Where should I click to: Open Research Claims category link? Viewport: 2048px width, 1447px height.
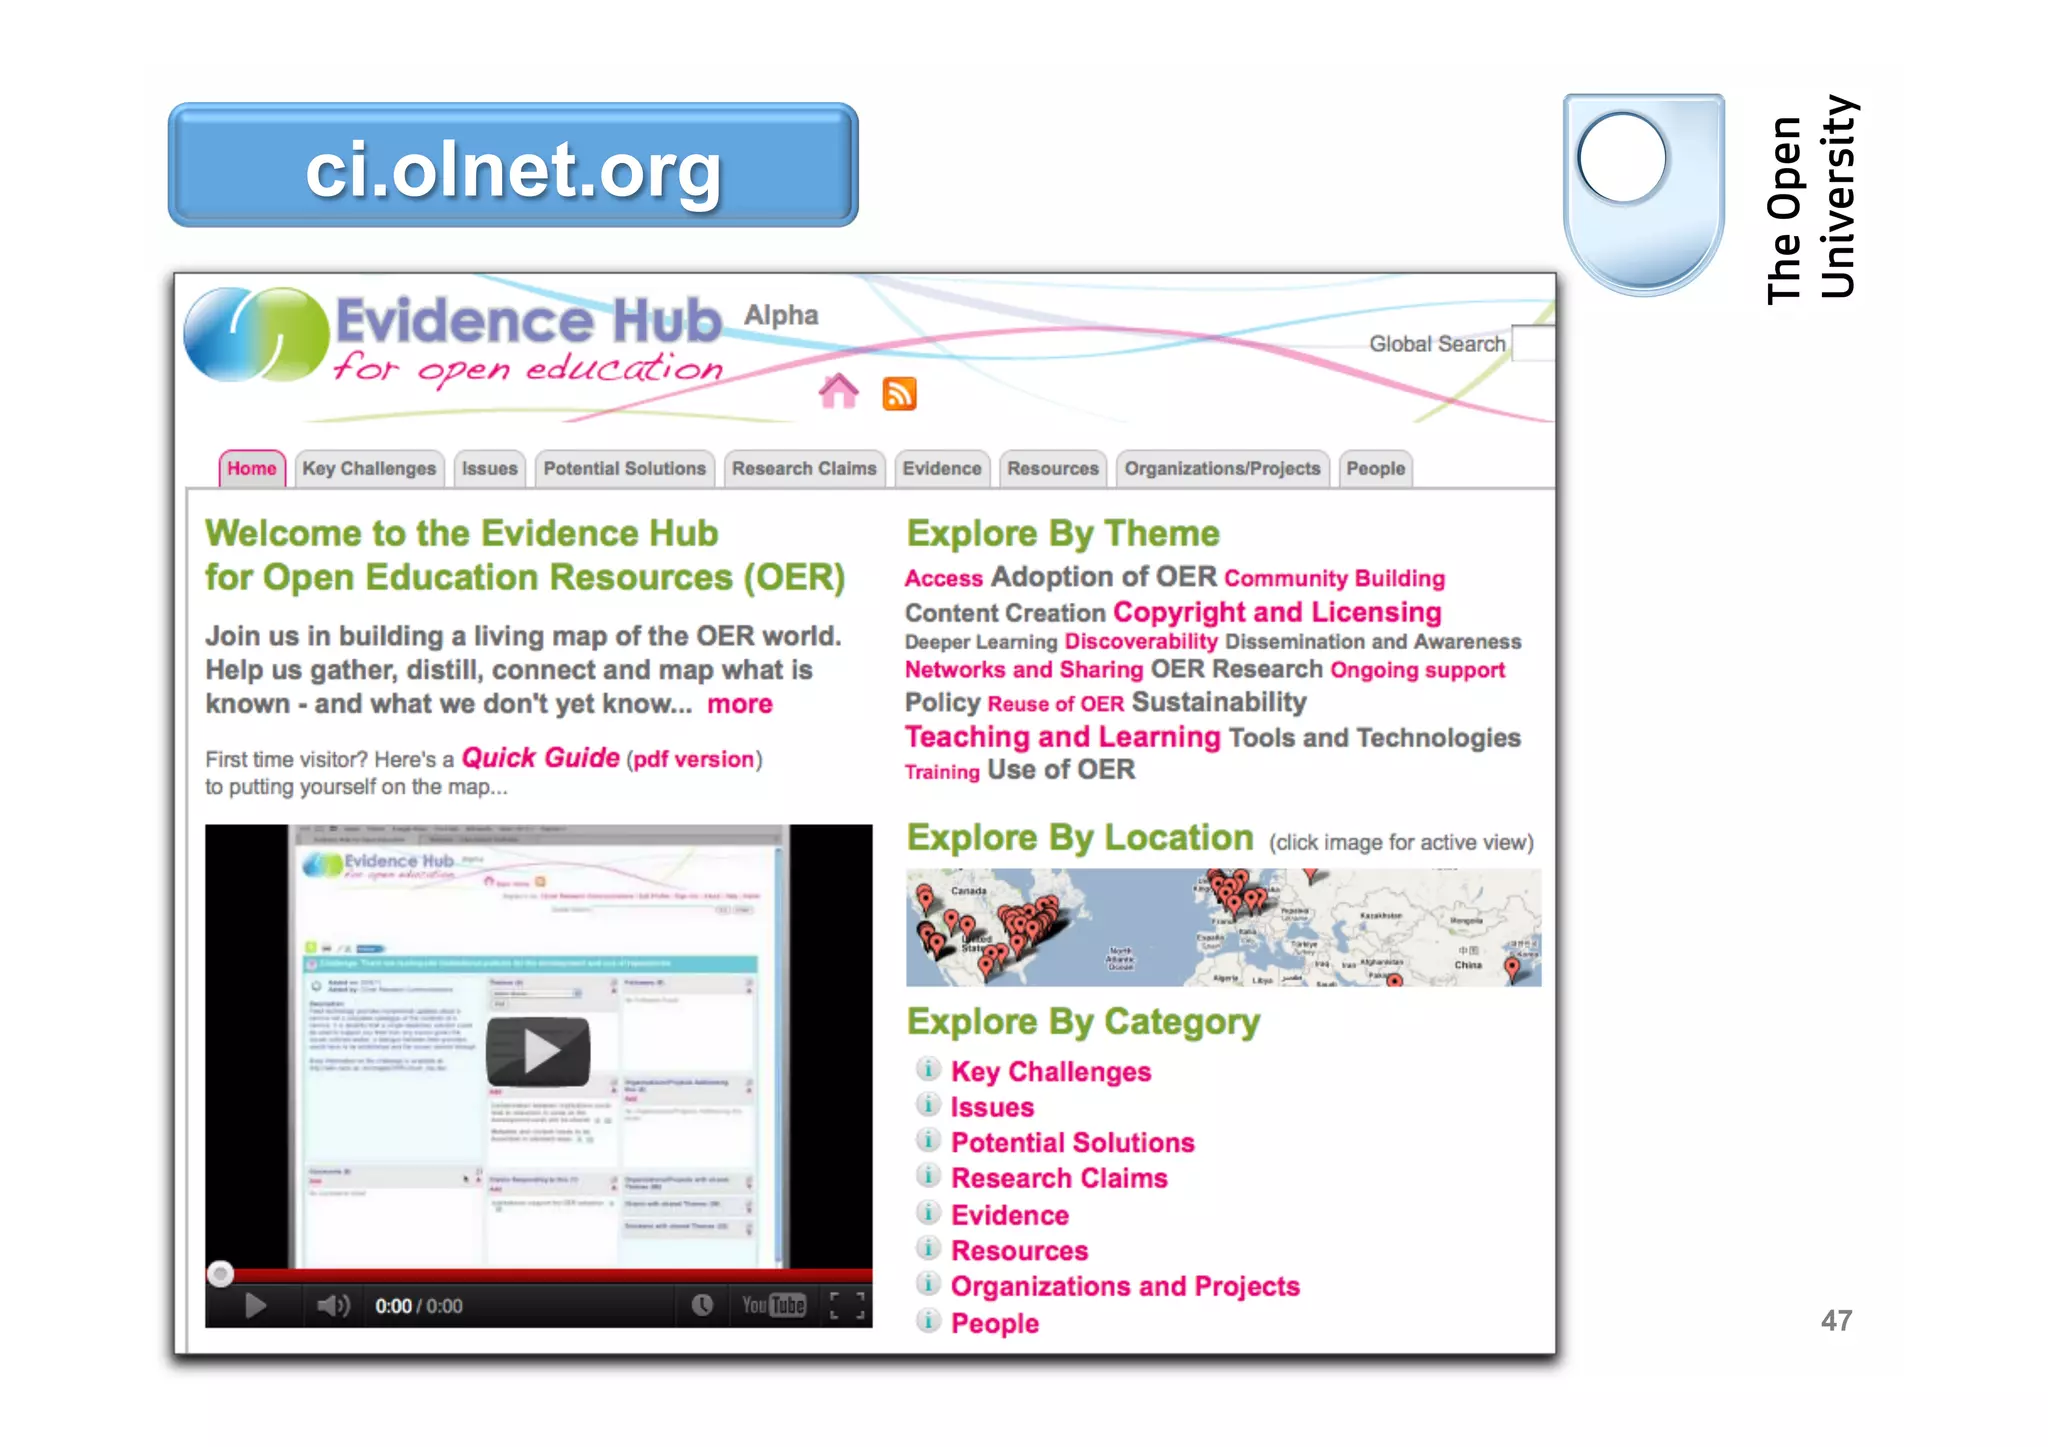tap(1059, 1178)
